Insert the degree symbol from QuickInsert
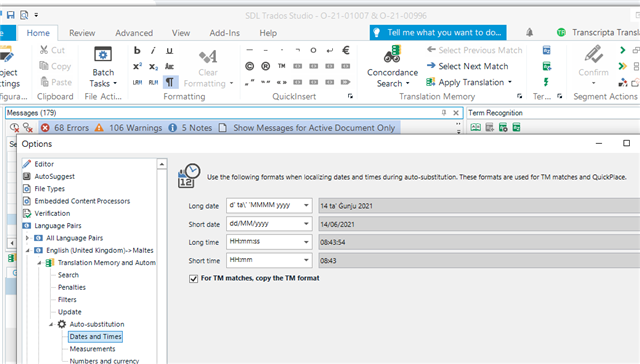 pyautogui.click(x=313, y=50)
